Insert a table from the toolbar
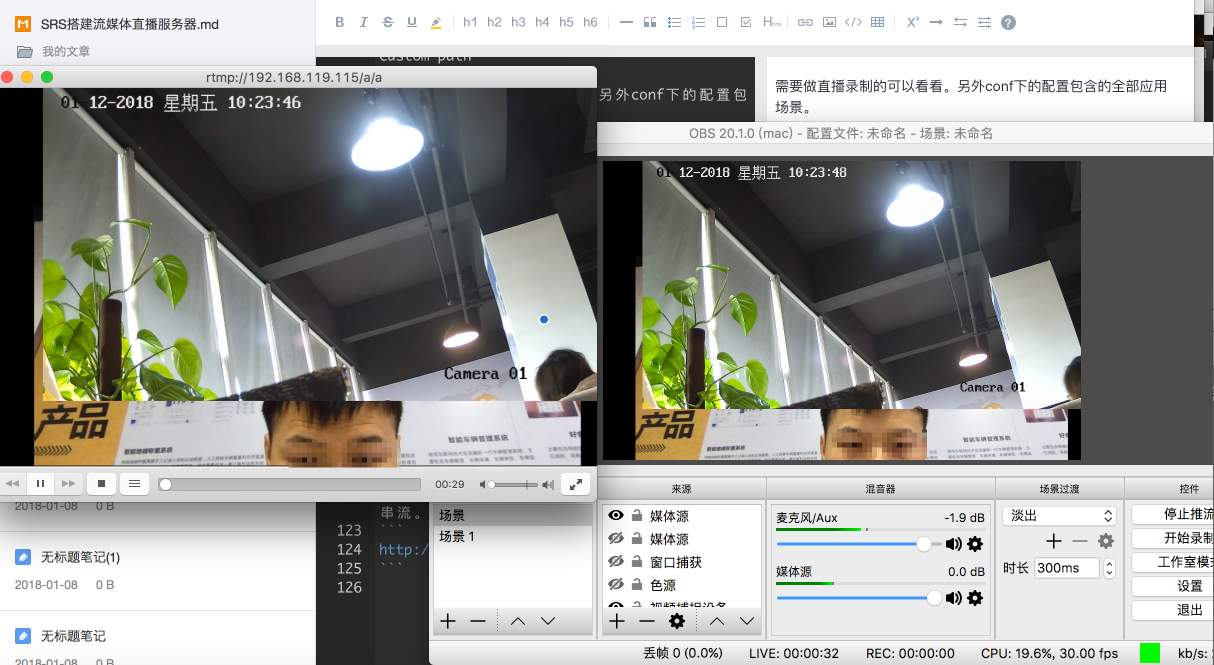The image size is (1214, 665). tap(877, 22)
